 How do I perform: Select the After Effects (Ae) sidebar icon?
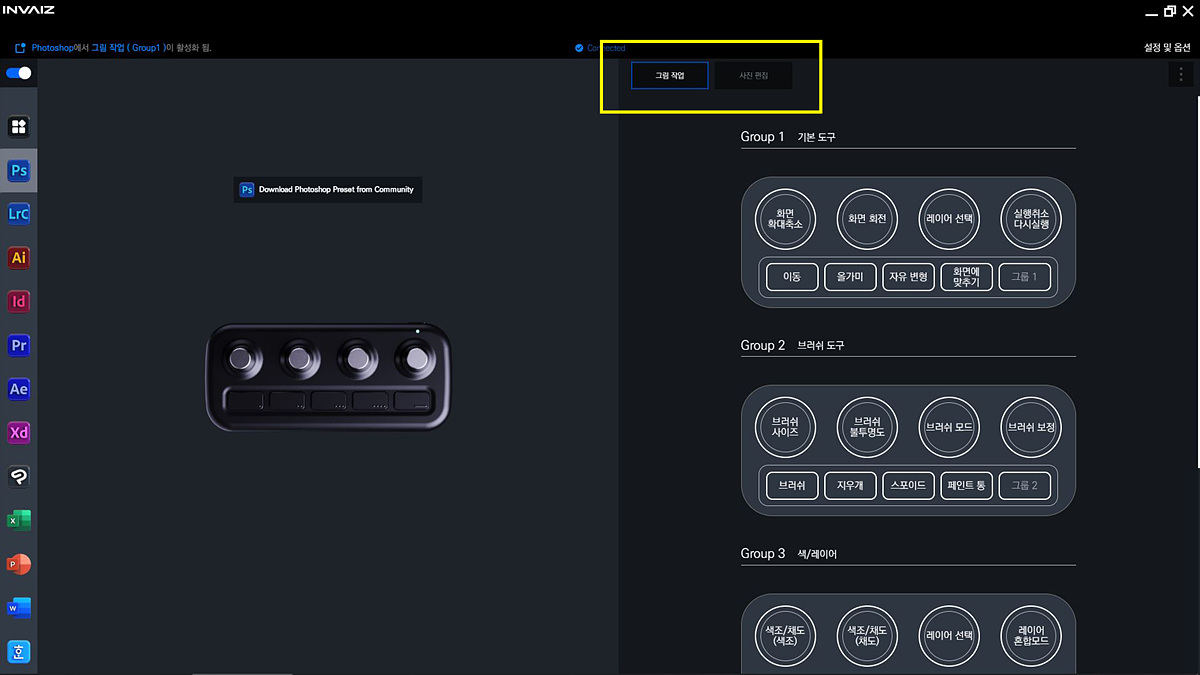tap(19, 389)
